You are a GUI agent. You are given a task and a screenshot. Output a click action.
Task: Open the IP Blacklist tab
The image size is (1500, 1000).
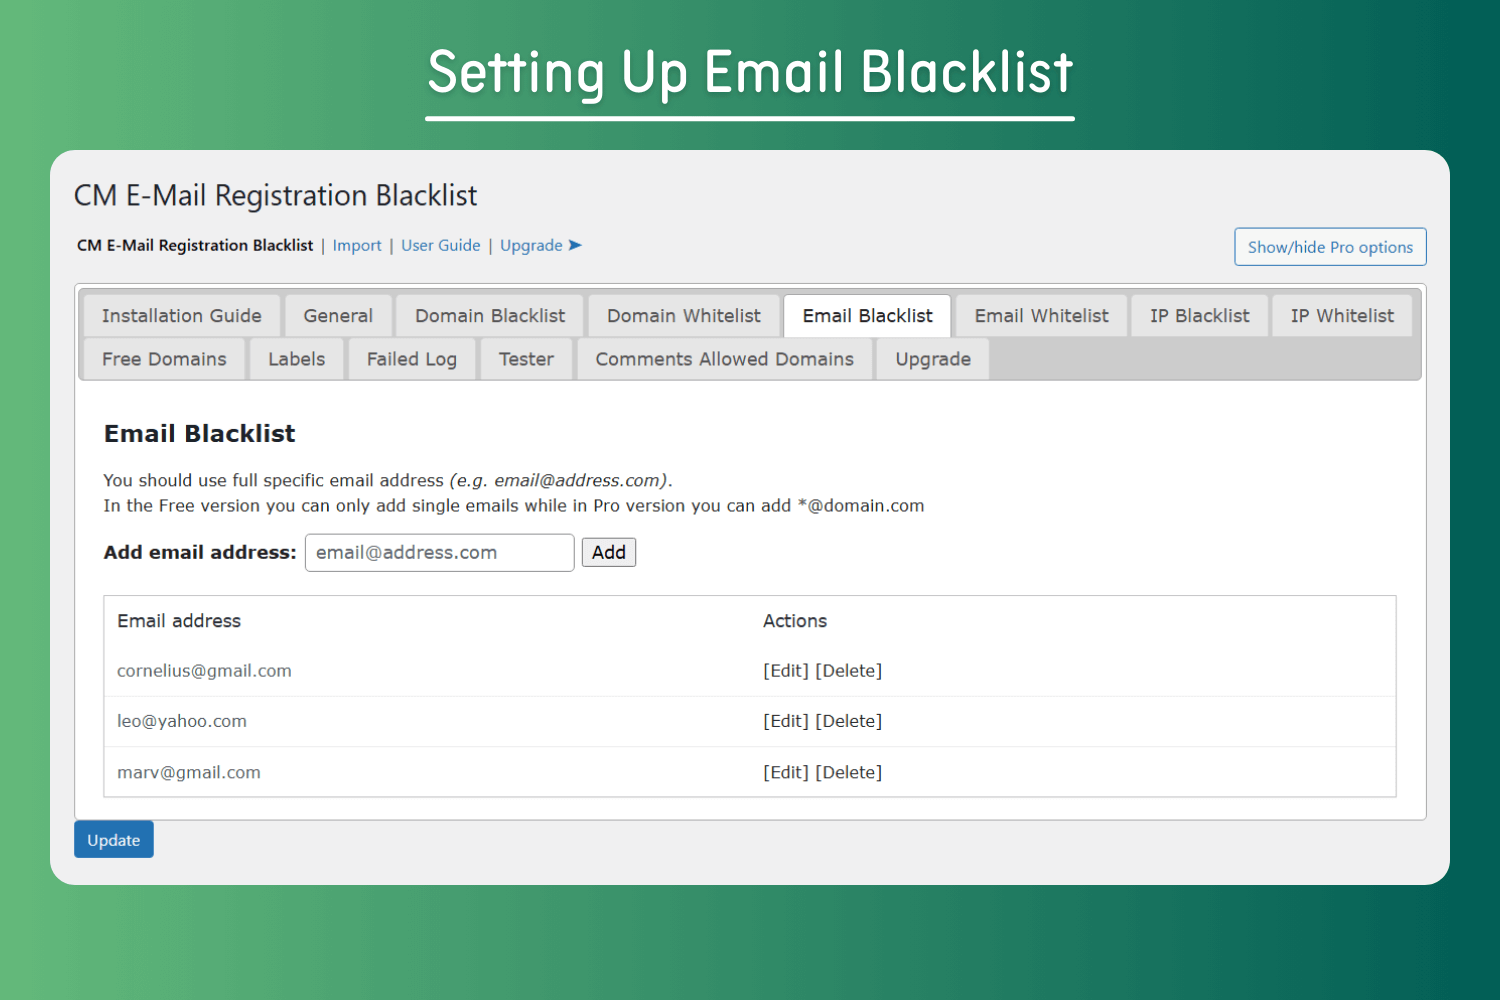(x=1199, y=316)
